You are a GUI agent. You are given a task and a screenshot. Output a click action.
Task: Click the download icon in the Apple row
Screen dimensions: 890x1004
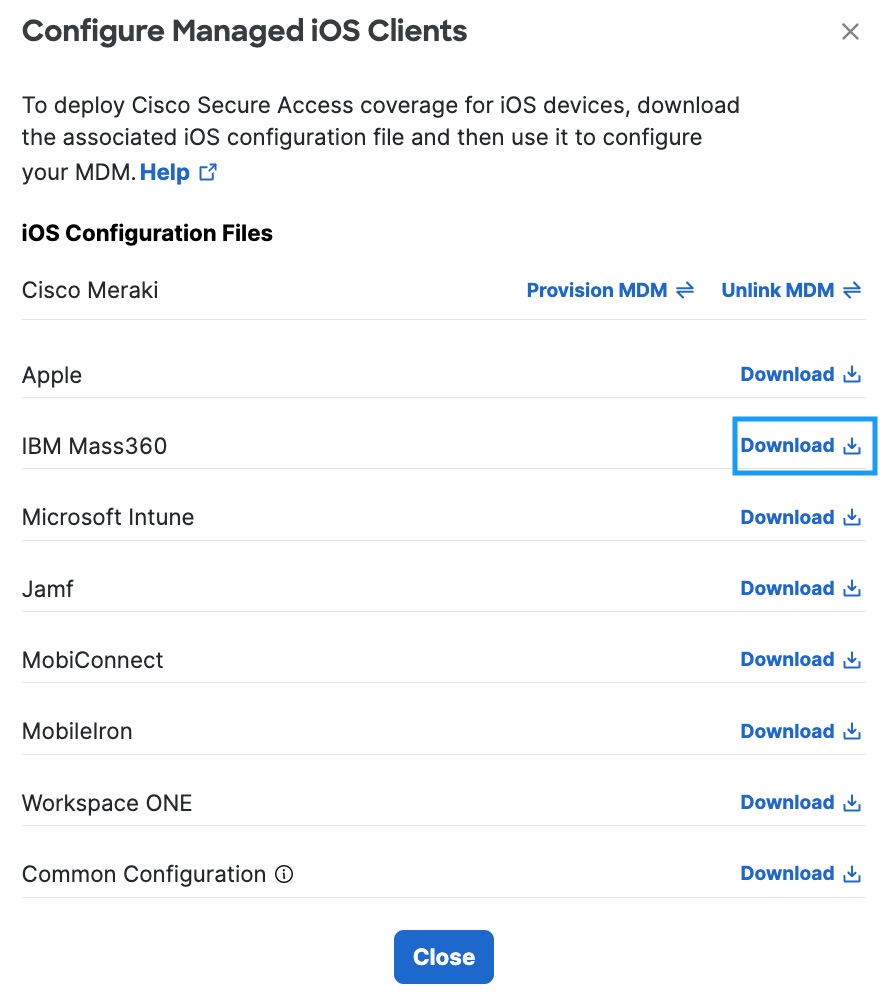point(852,375)
